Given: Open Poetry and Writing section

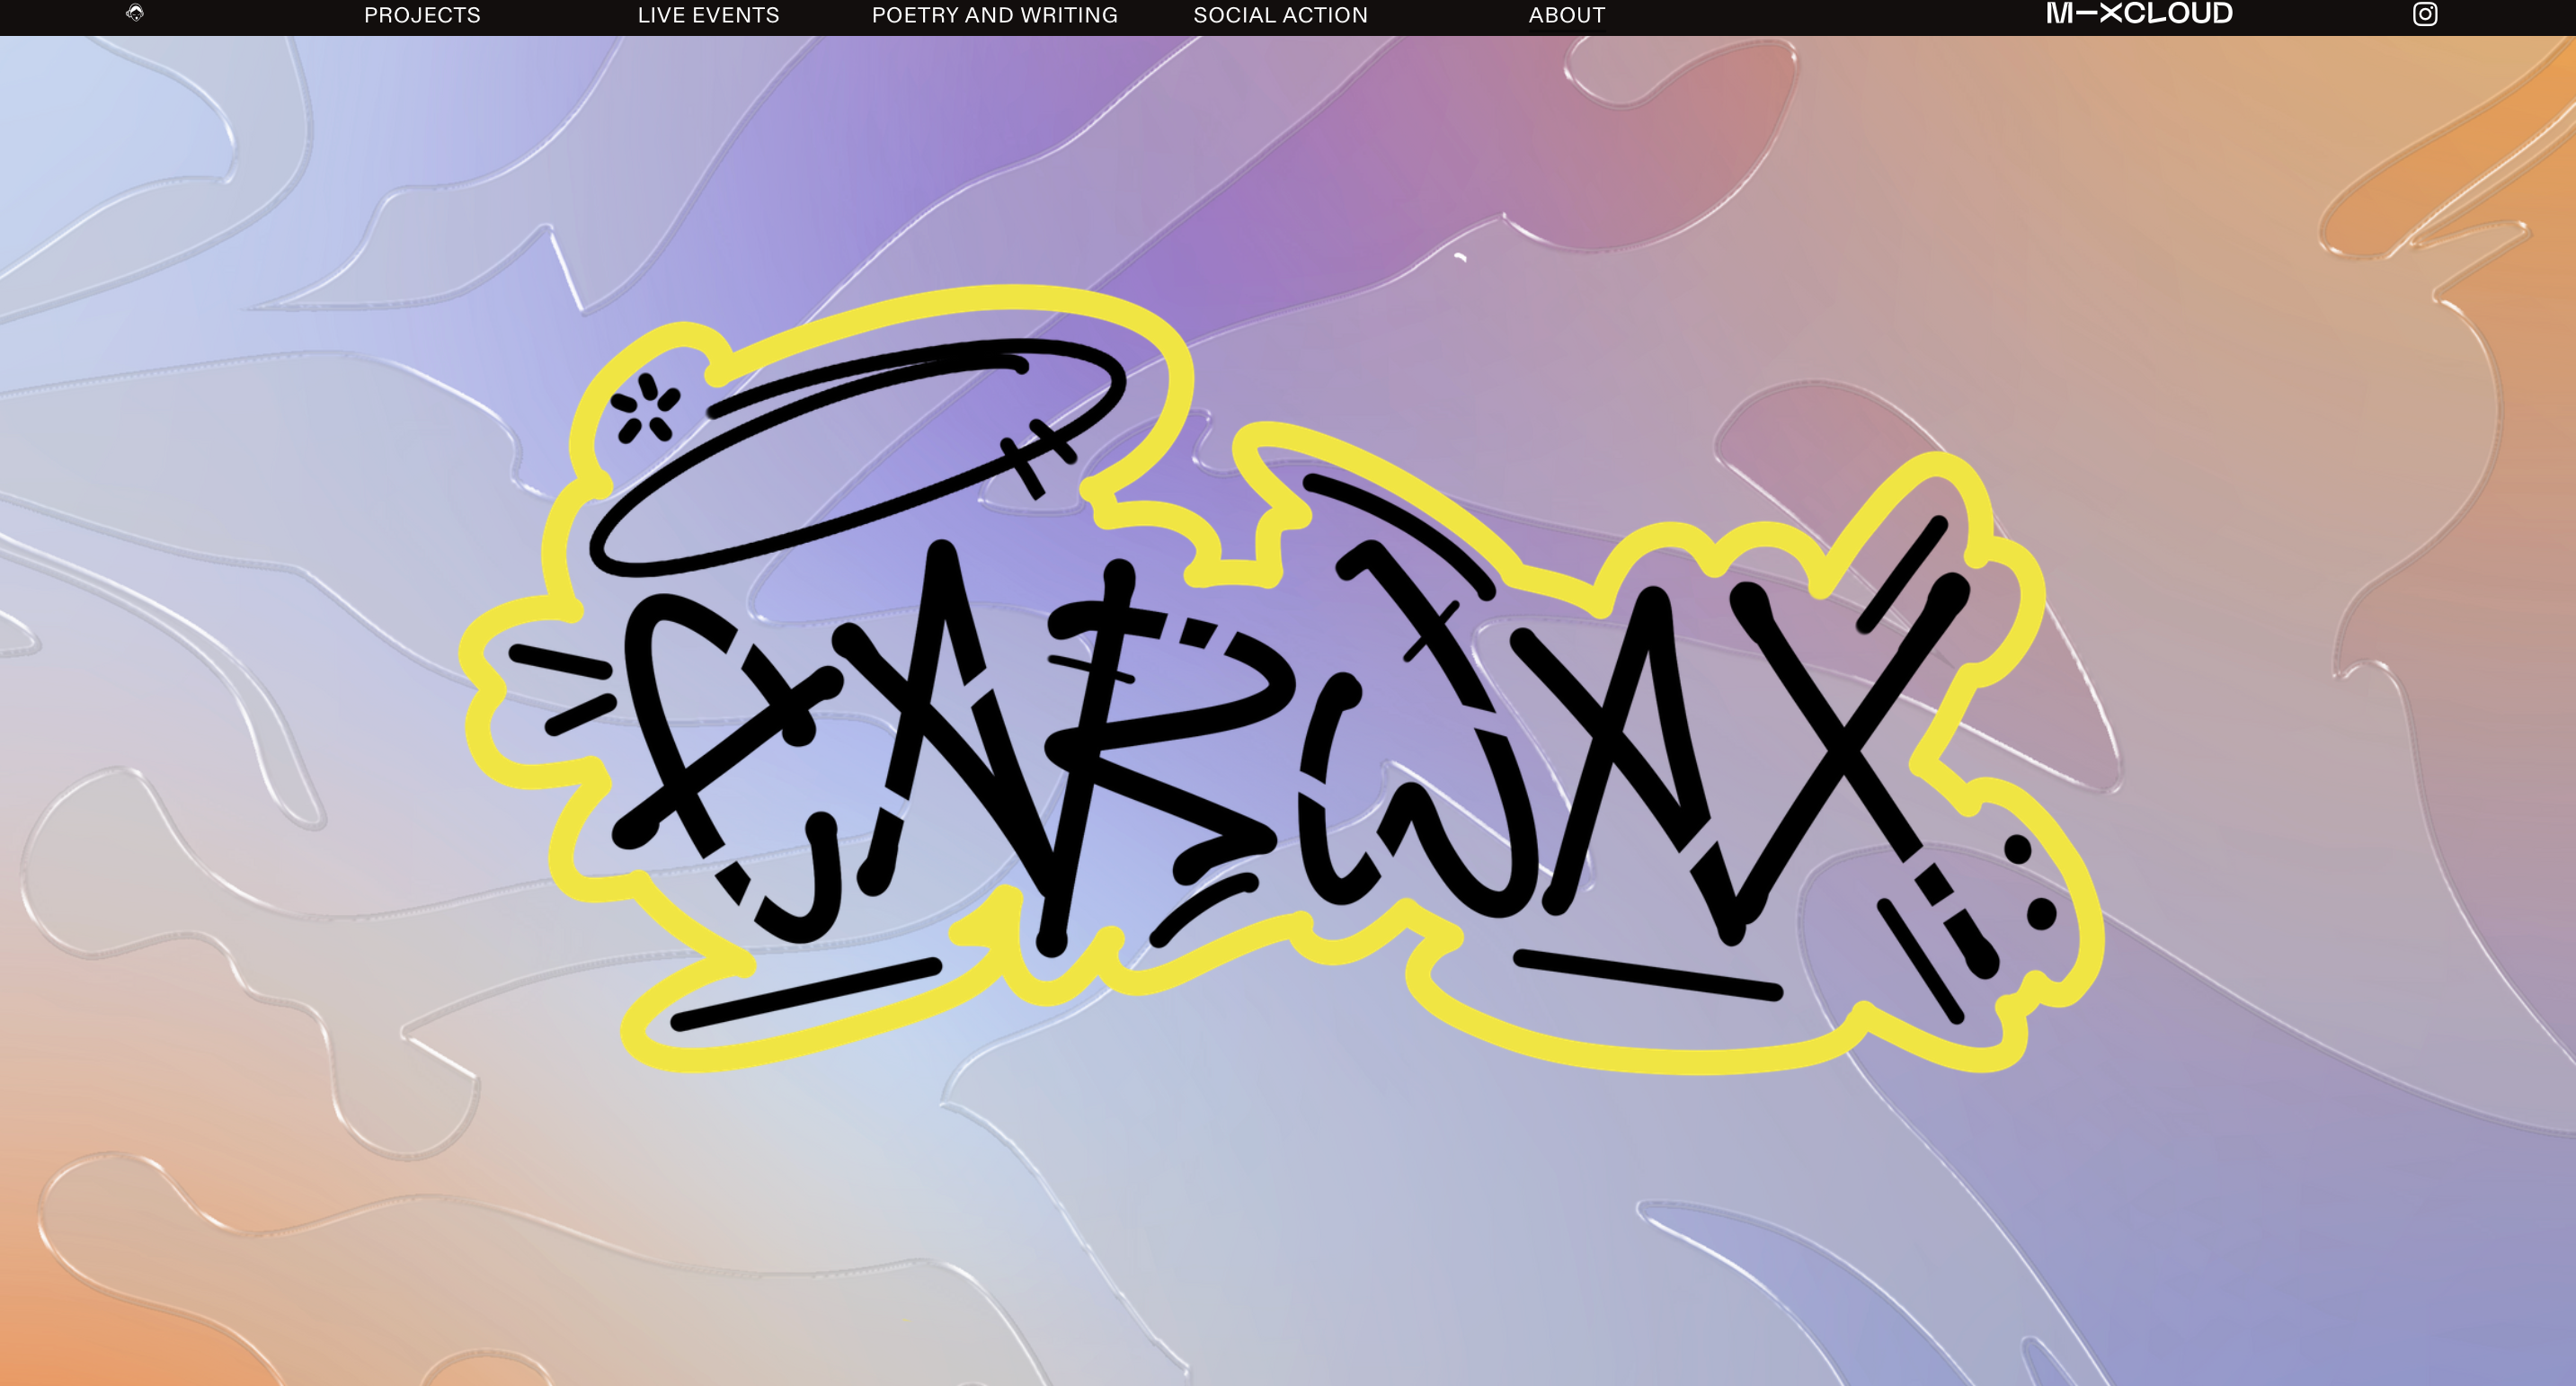Looking at the screenshot, I should (x=994, y=15).
